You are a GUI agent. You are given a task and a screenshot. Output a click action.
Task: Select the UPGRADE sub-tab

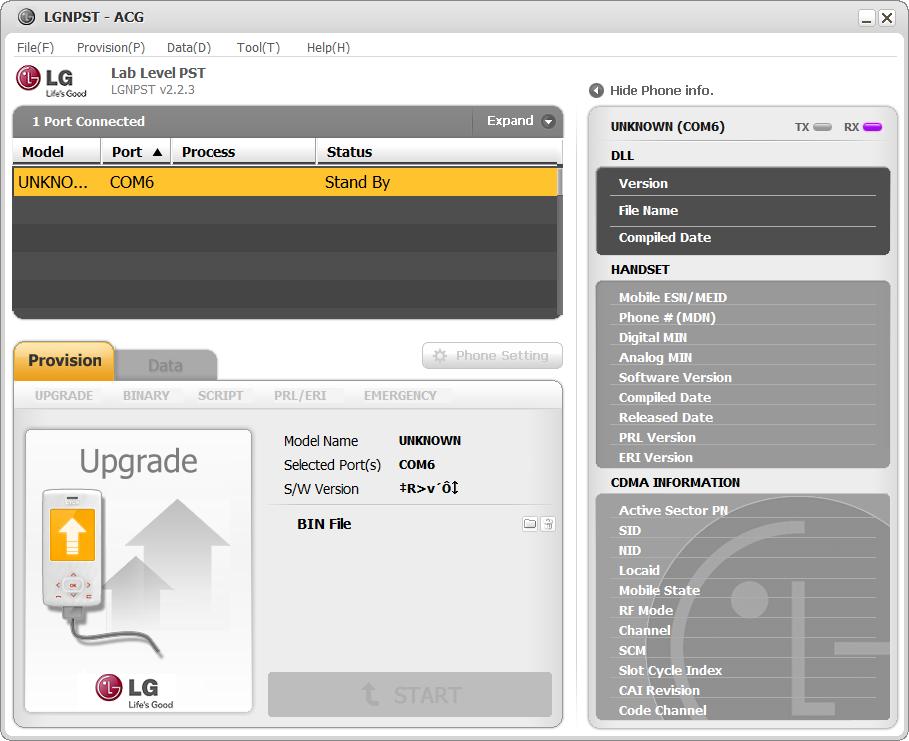64,395
